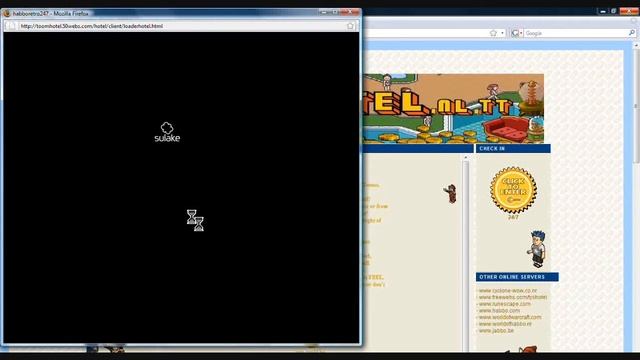
Task: Bookmark the popup page using its star
Action: click(x=350, y=26)
